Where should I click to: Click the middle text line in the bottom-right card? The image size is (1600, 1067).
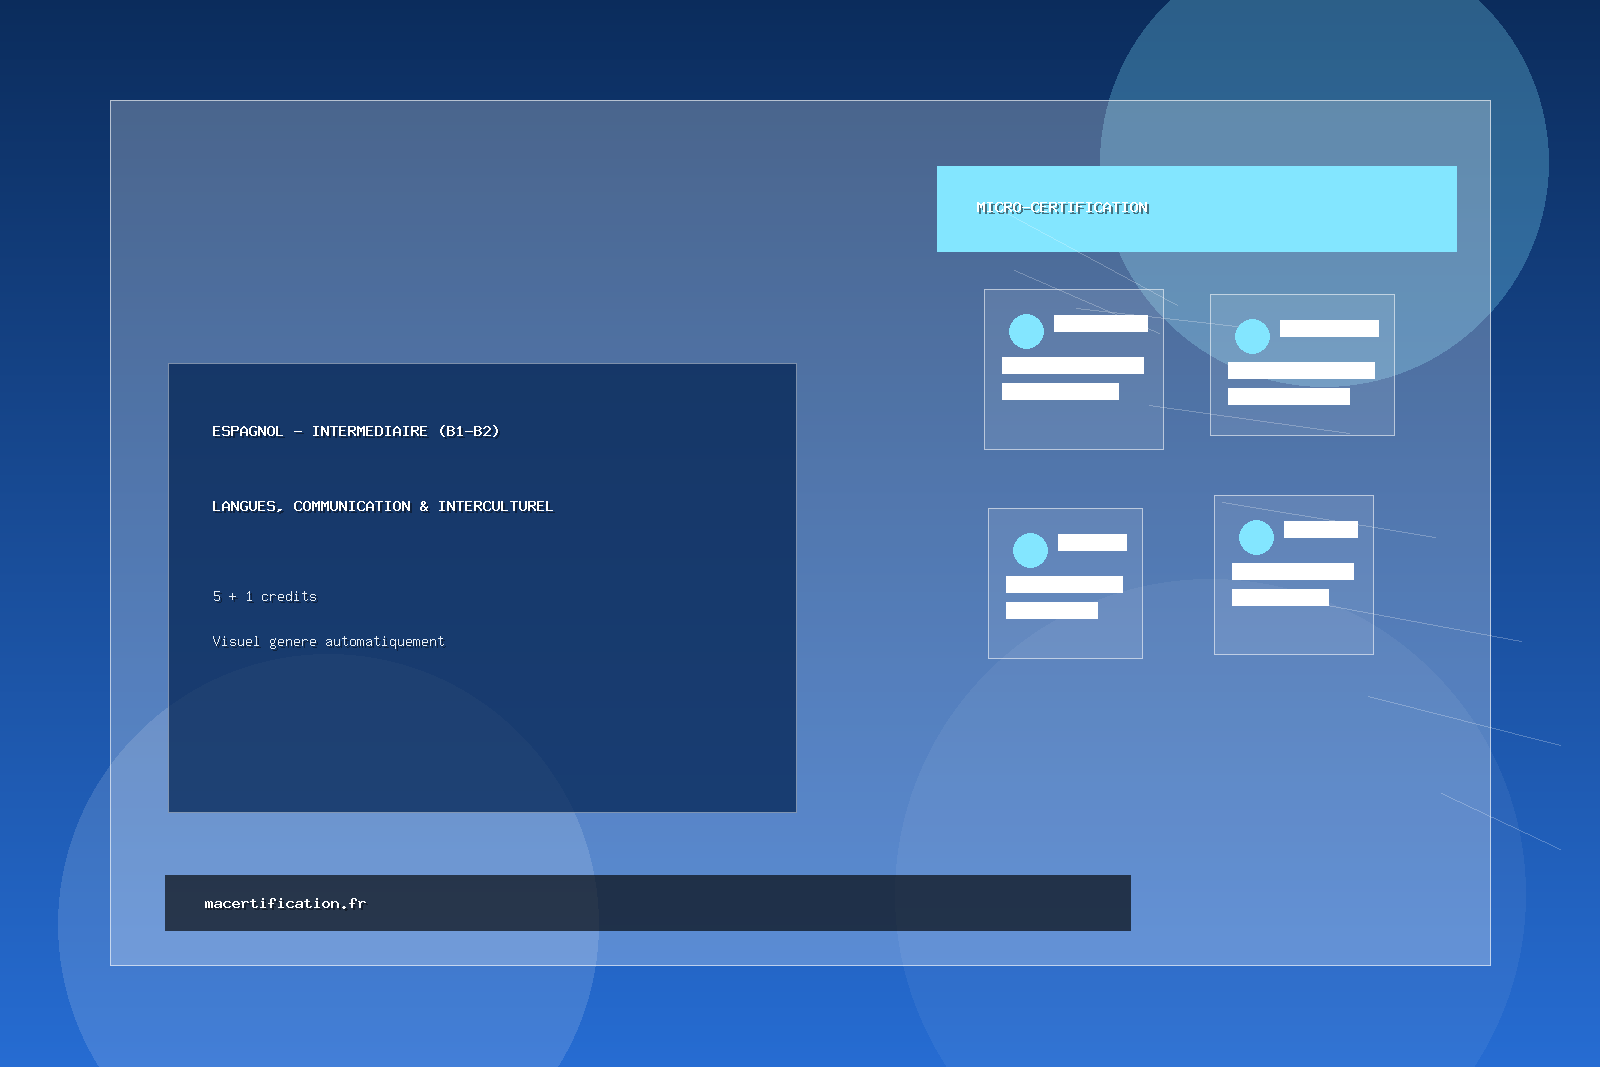1292,571
